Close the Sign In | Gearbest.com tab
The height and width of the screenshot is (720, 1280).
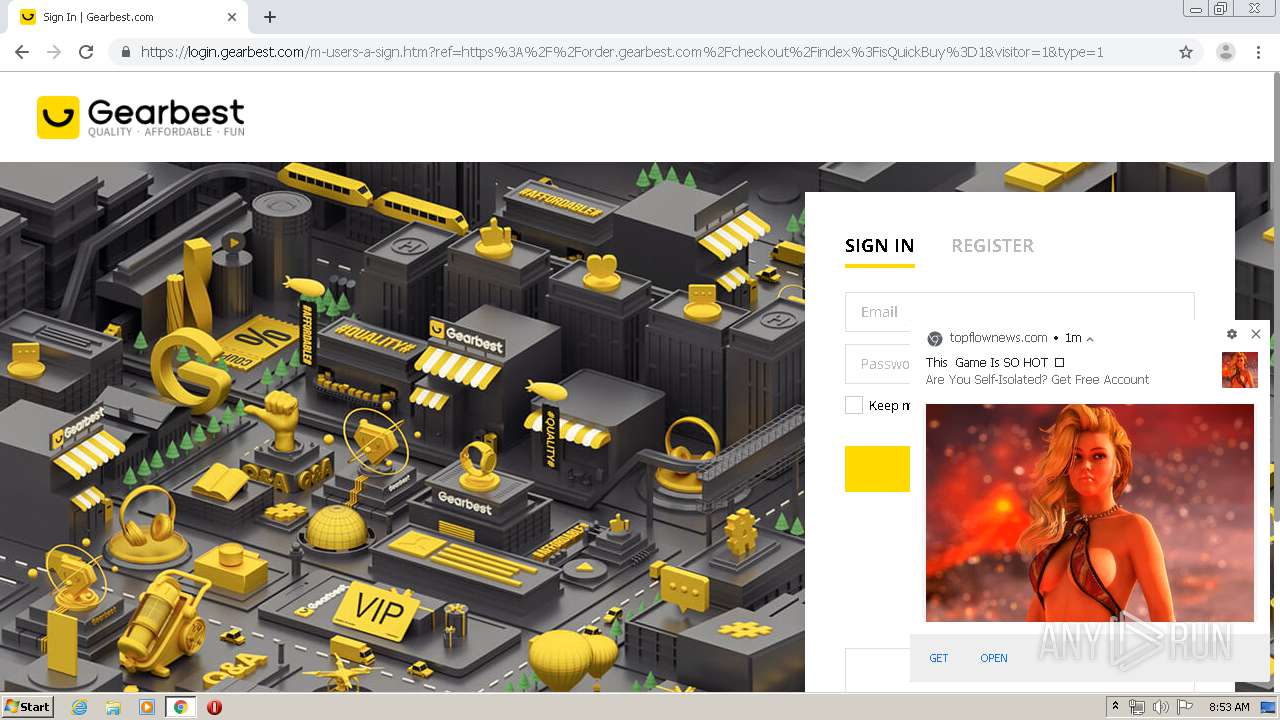[x=232, y=17]
